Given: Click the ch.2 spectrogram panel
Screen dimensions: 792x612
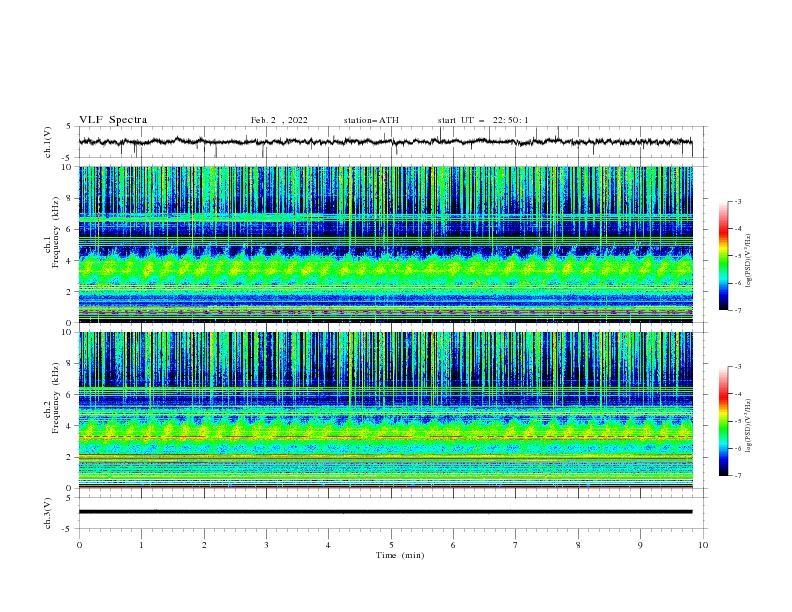Looking at the screenshot, I should click(x=385, y=410).
